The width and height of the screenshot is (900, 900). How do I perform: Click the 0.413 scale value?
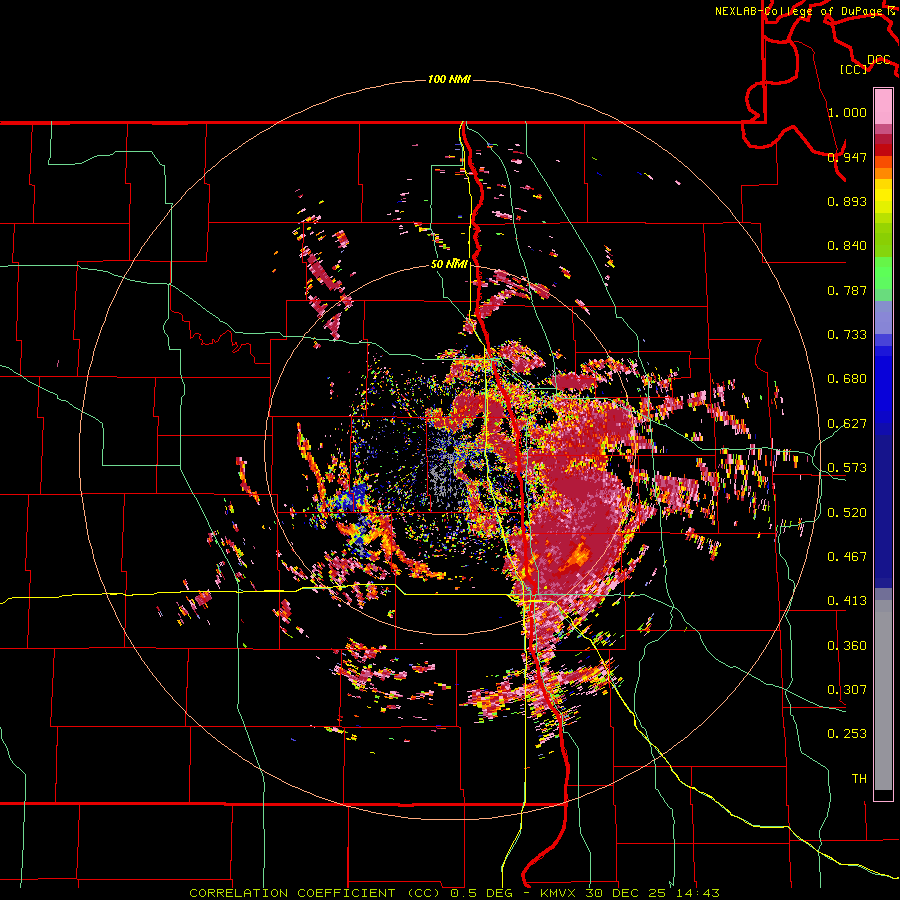847,601
